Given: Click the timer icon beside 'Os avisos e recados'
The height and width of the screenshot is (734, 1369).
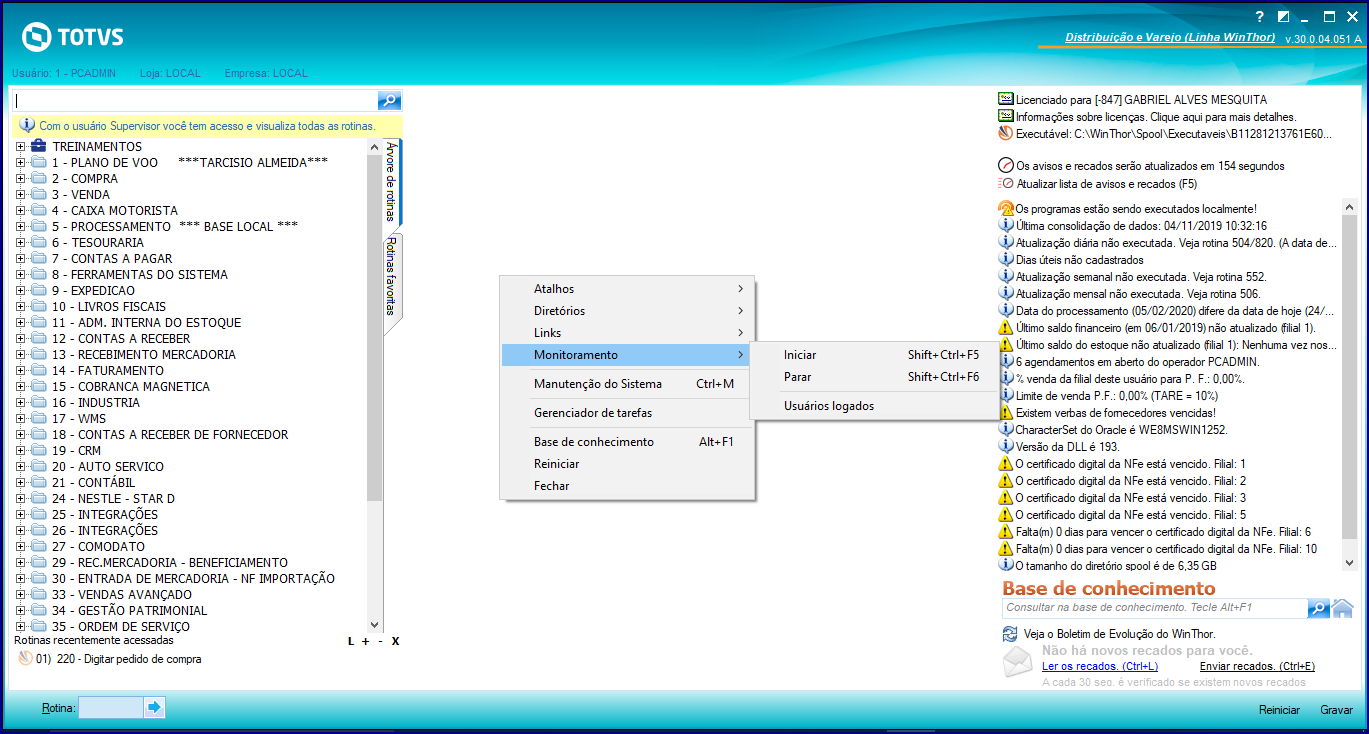Looking at the screenshot, I should pyautogui.click(x=1006, y=166).
